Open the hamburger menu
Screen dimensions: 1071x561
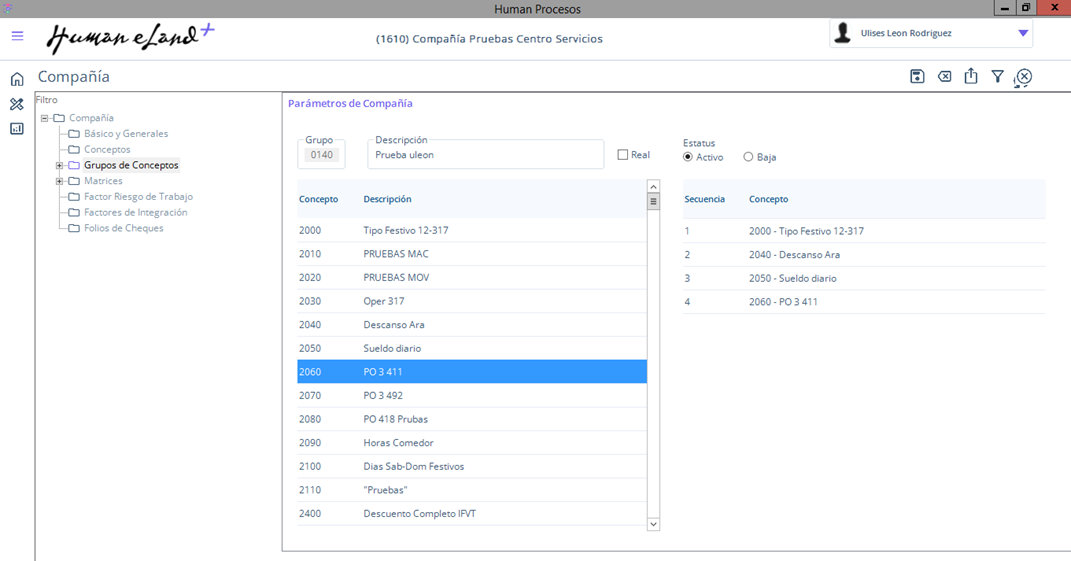pyautogui.click(x=17, y=36)
